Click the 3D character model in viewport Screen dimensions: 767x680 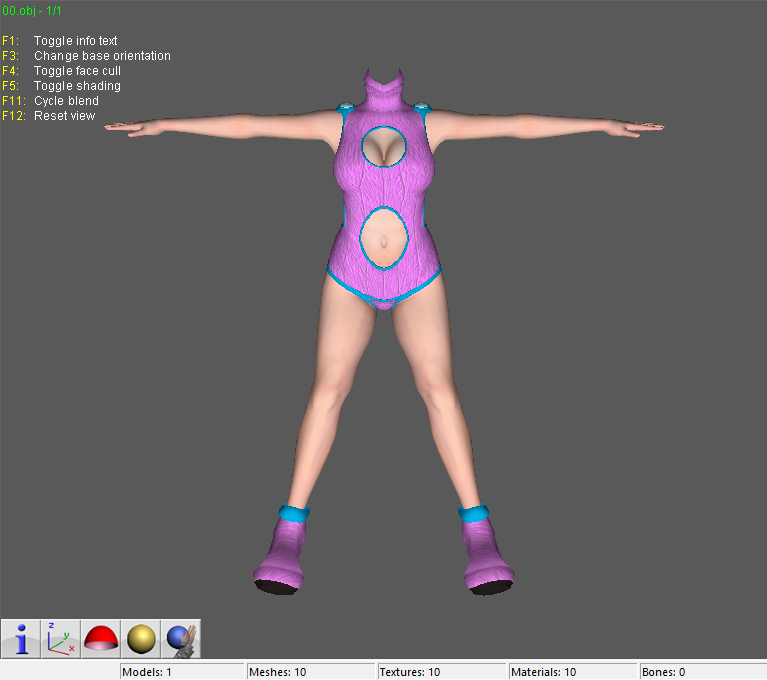(384, 333)
